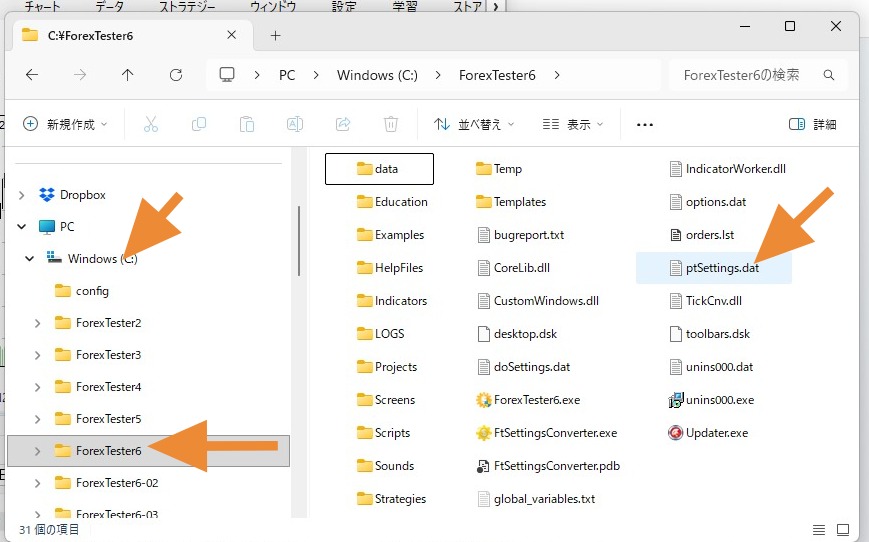This screenshot has height=542, width=869.
Task: Add a new Explorer tab
Action: tap(275, 35)
